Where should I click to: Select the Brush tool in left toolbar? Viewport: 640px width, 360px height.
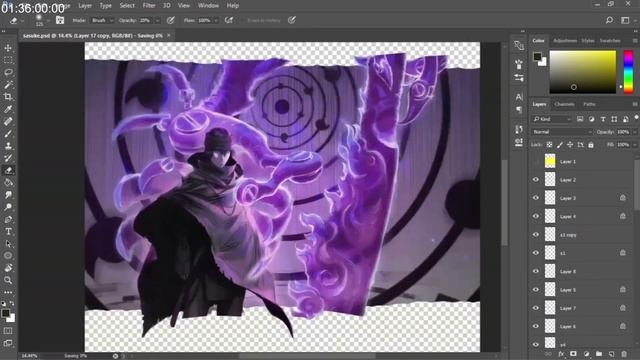pos(8,134)
